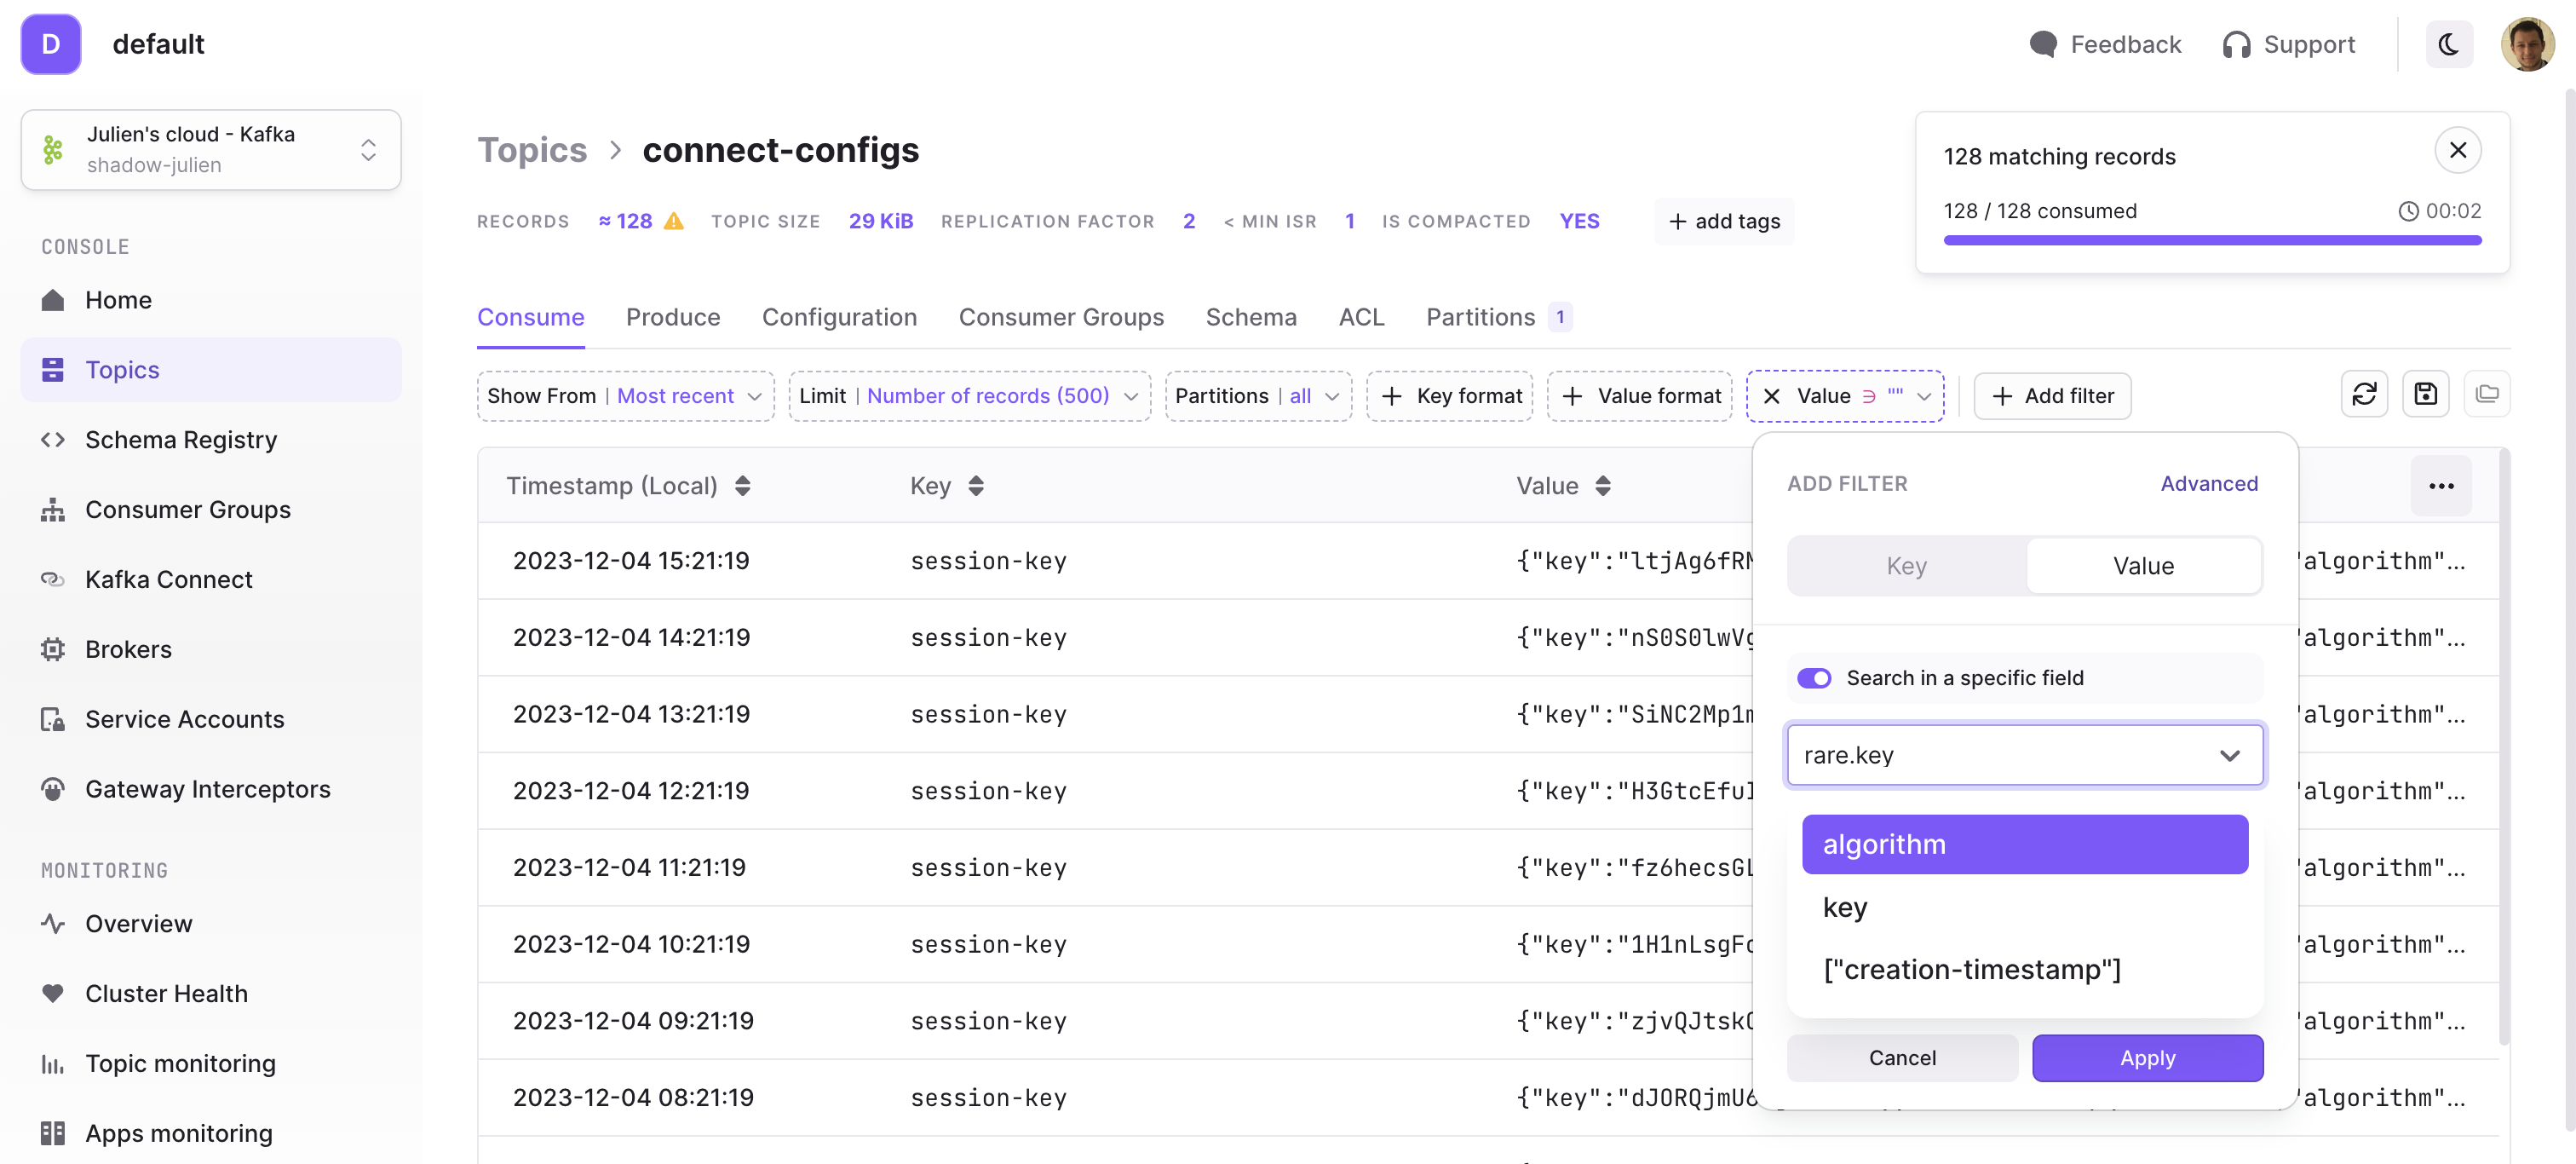Screen dimensions: 2576x1164
Task: Click the Cancel button in the filter panel
Action: (x=1902, y=1057)
